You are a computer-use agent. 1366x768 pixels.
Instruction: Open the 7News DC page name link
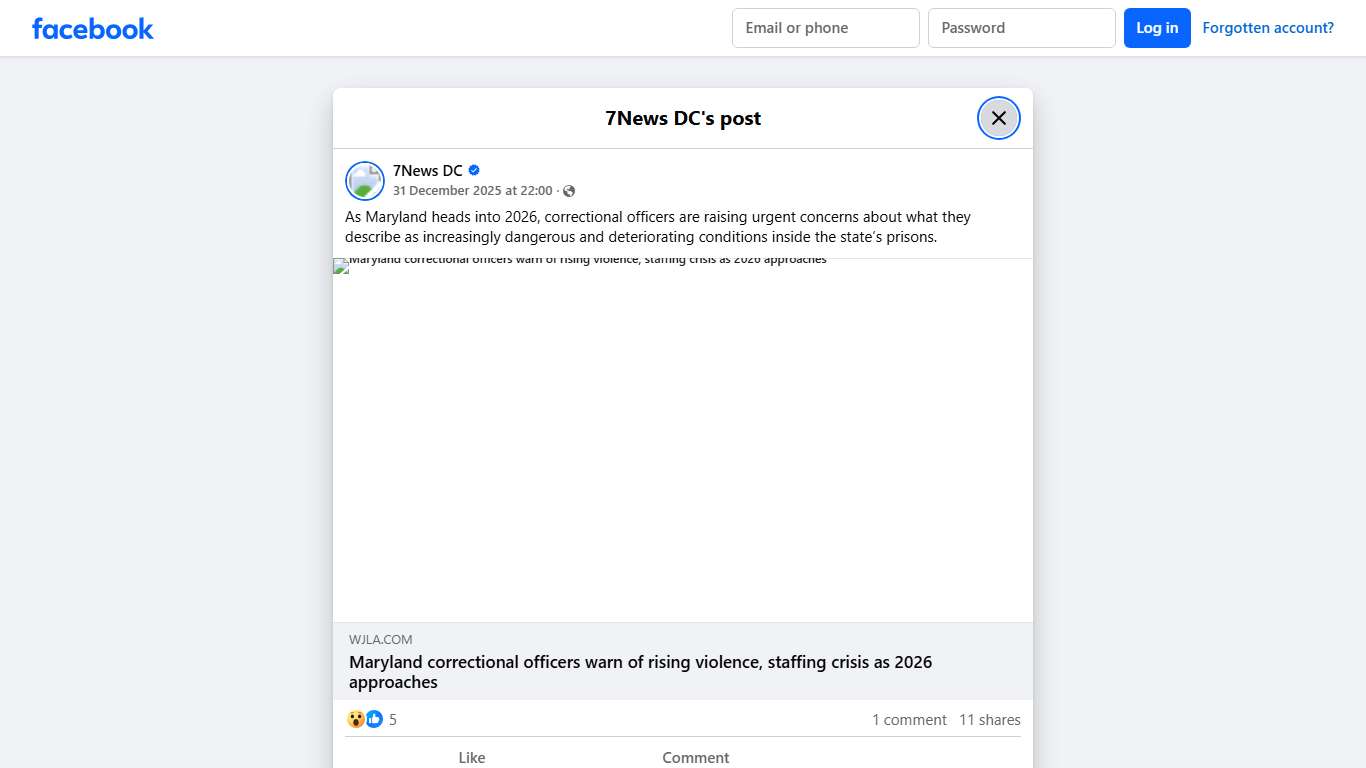pos(427,171)
